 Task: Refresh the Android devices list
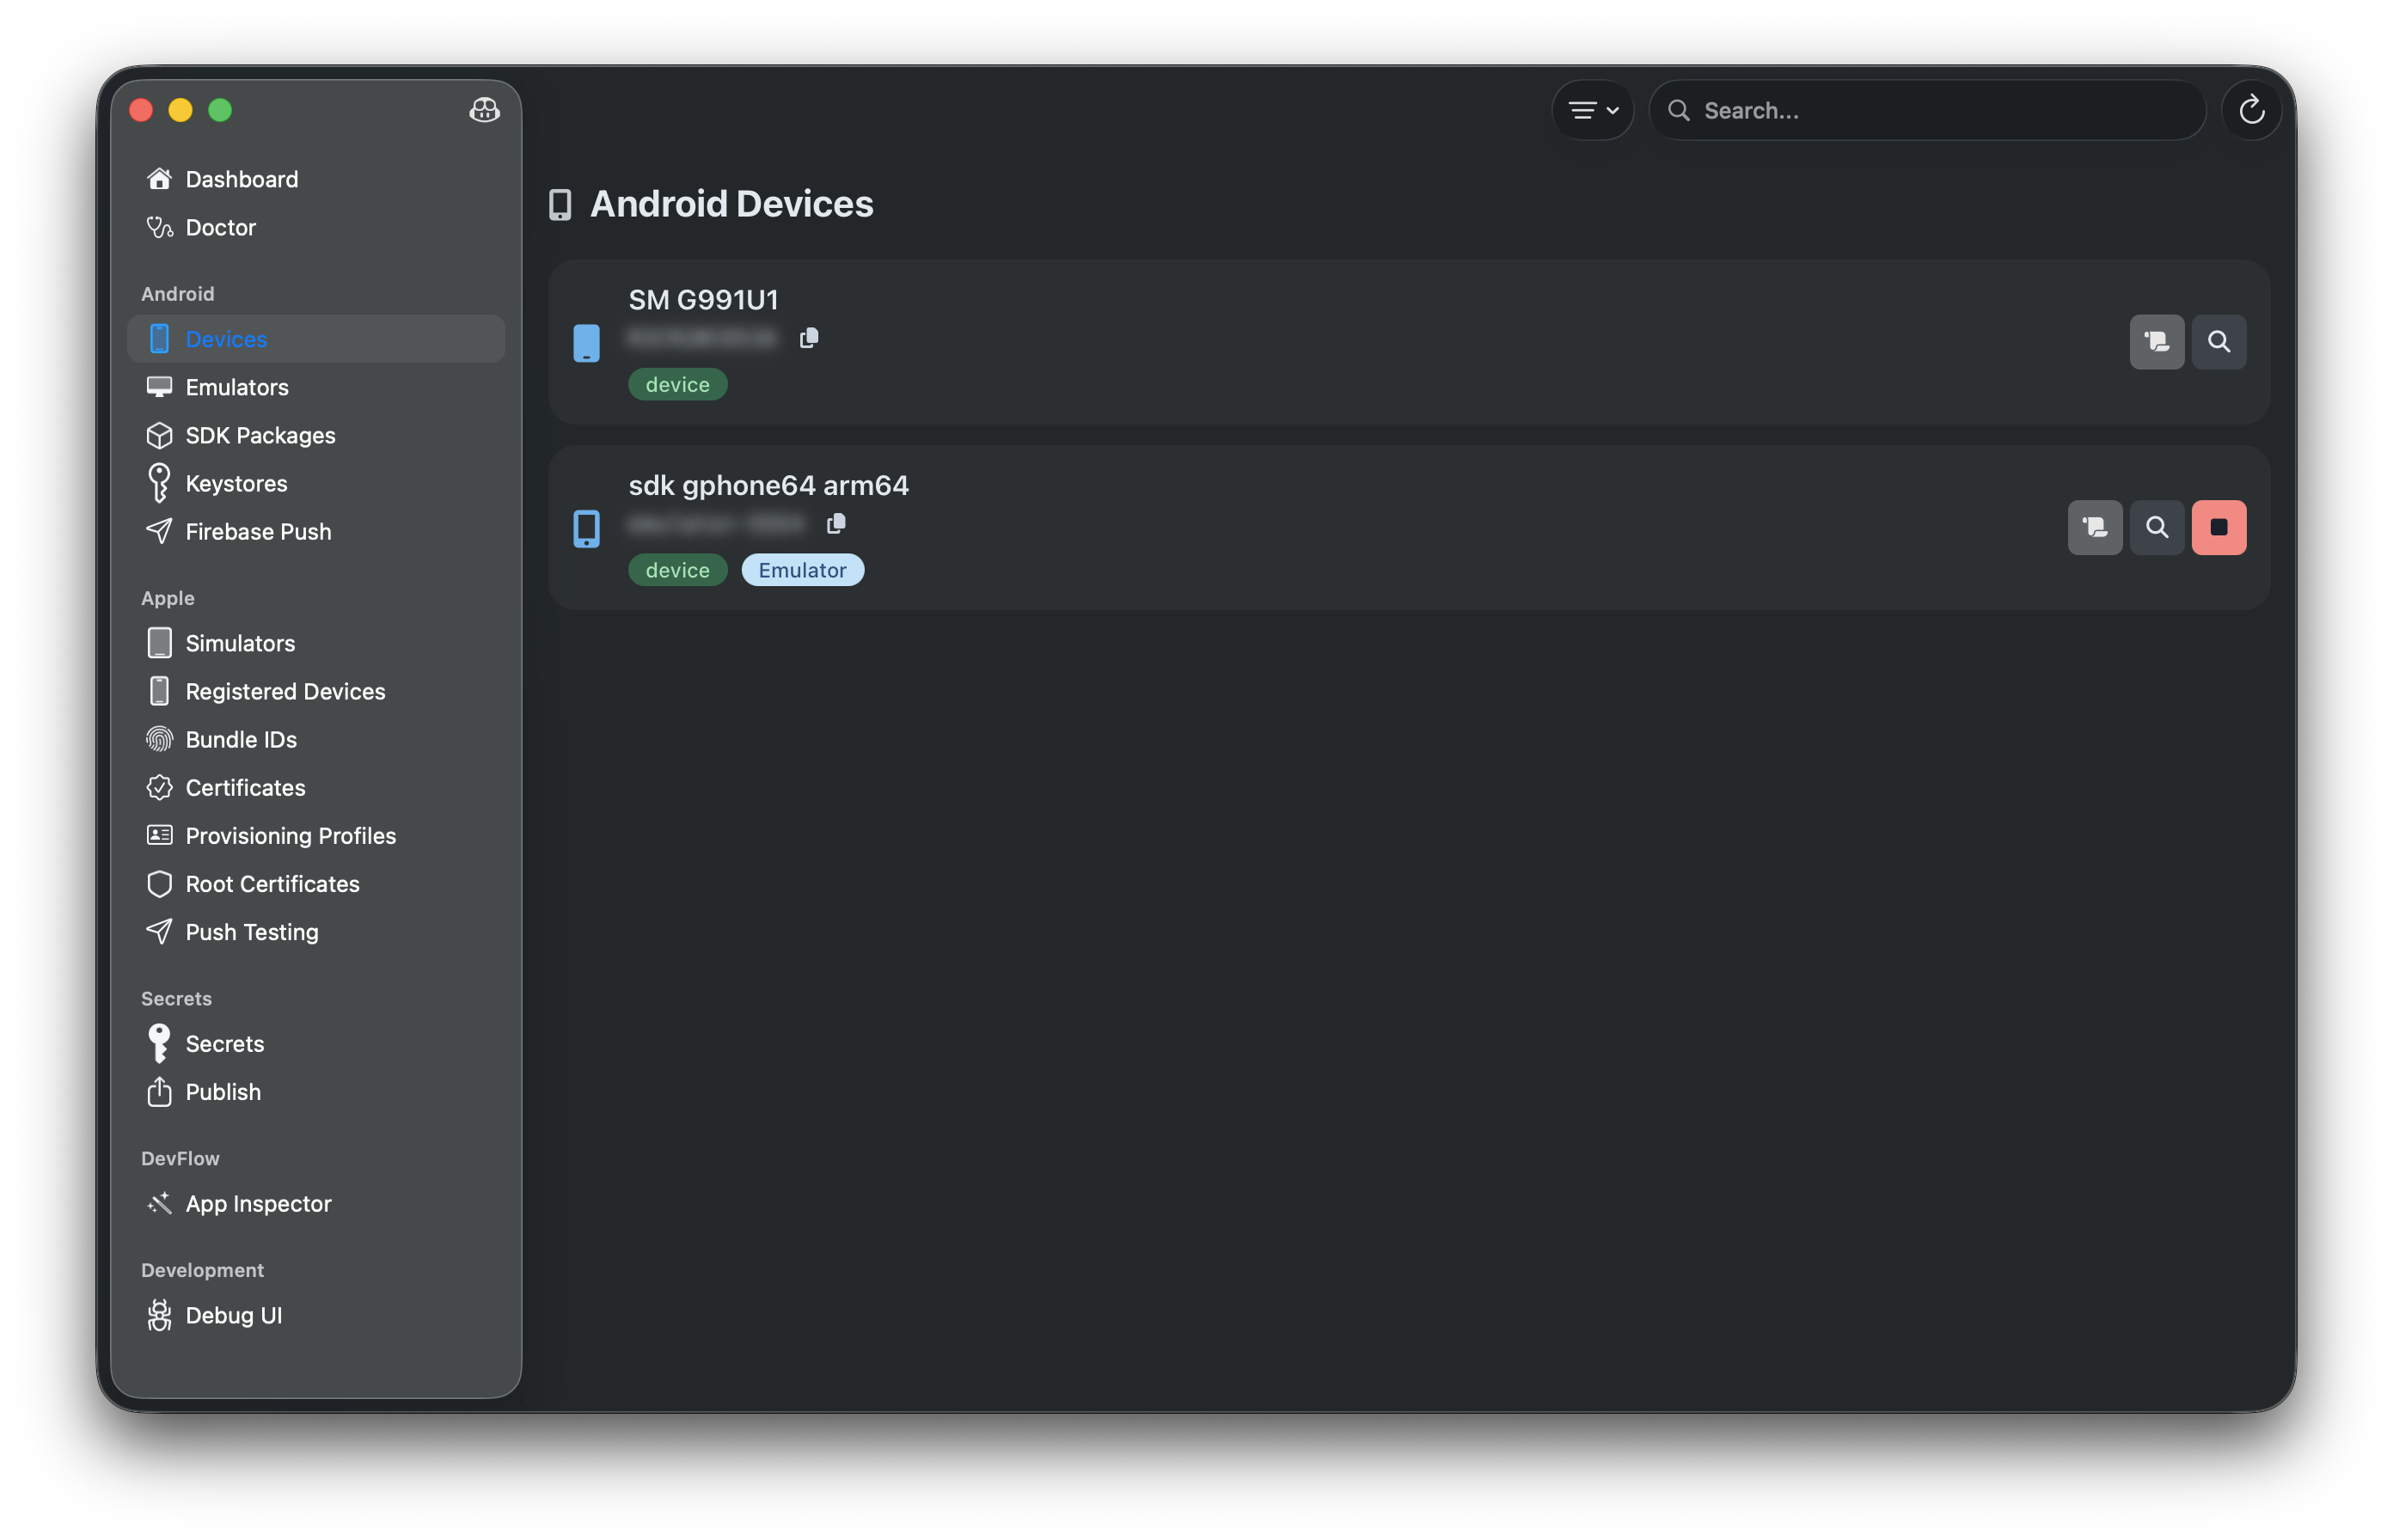coord(2251,110)
